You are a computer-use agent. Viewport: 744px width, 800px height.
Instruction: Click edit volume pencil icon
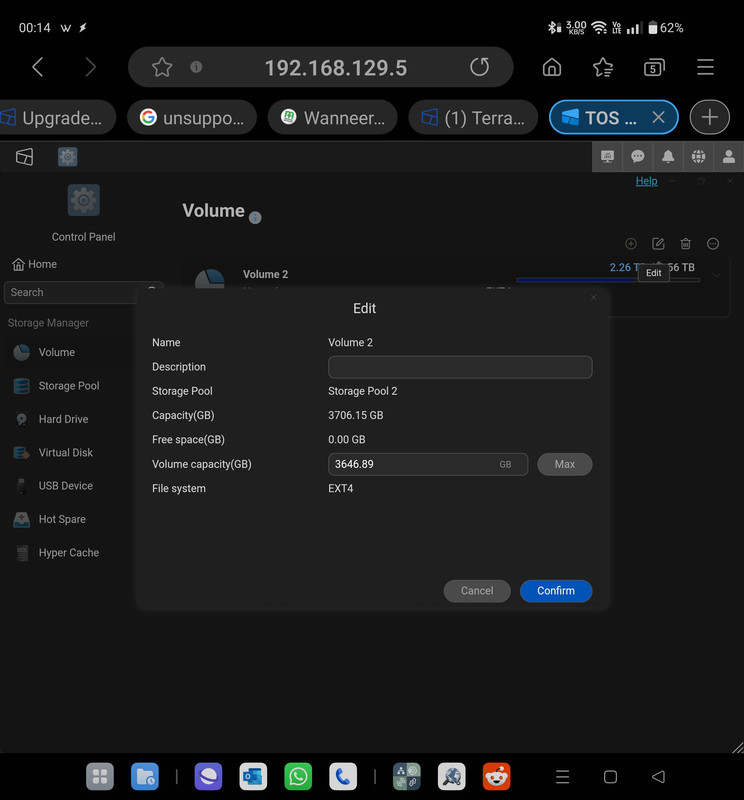(658, 244)
